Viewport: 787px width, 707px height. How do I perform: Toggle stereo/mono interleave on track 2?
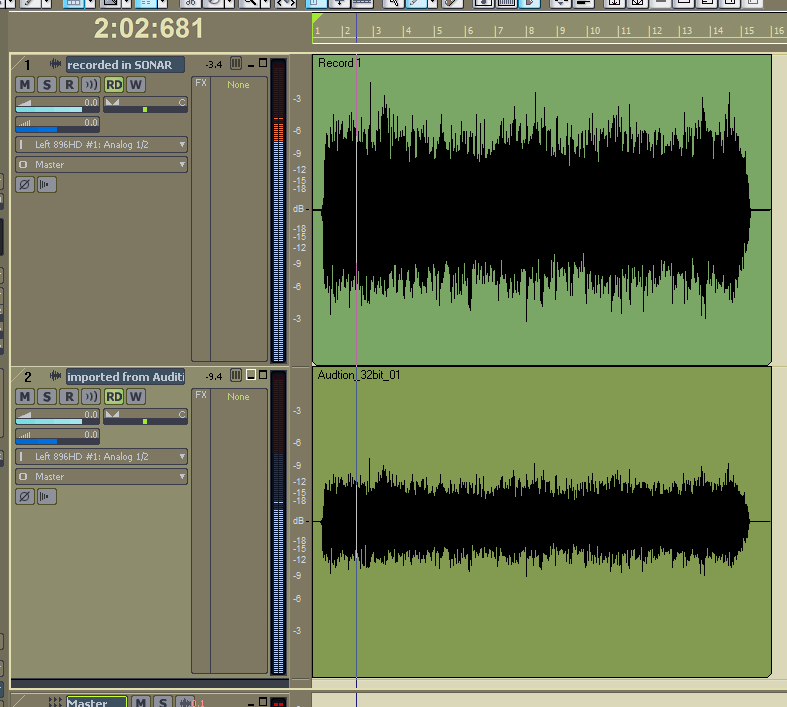pyautogui.click(x=47, y=496)
